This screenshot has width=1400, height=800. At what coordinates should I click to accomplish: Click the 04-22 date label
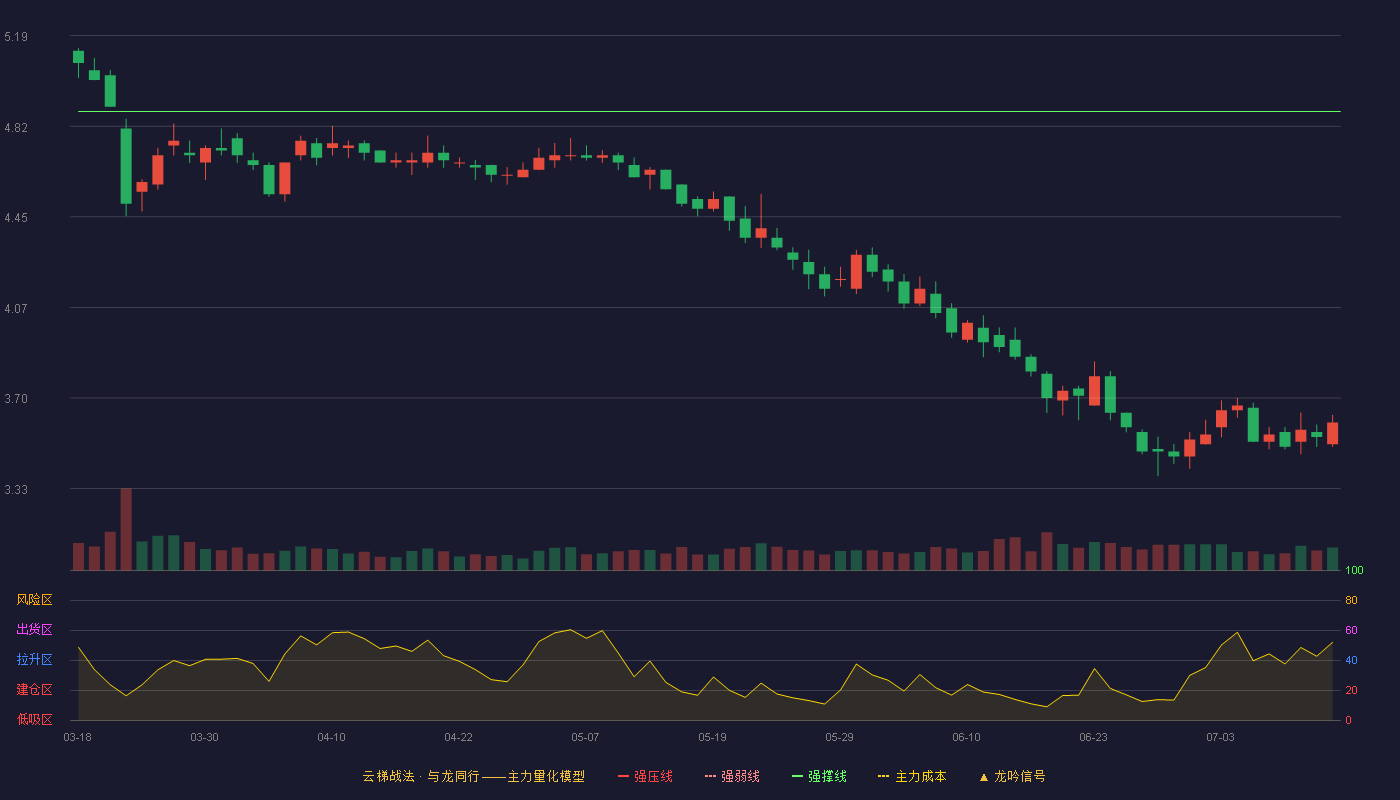tap(458, 737)
